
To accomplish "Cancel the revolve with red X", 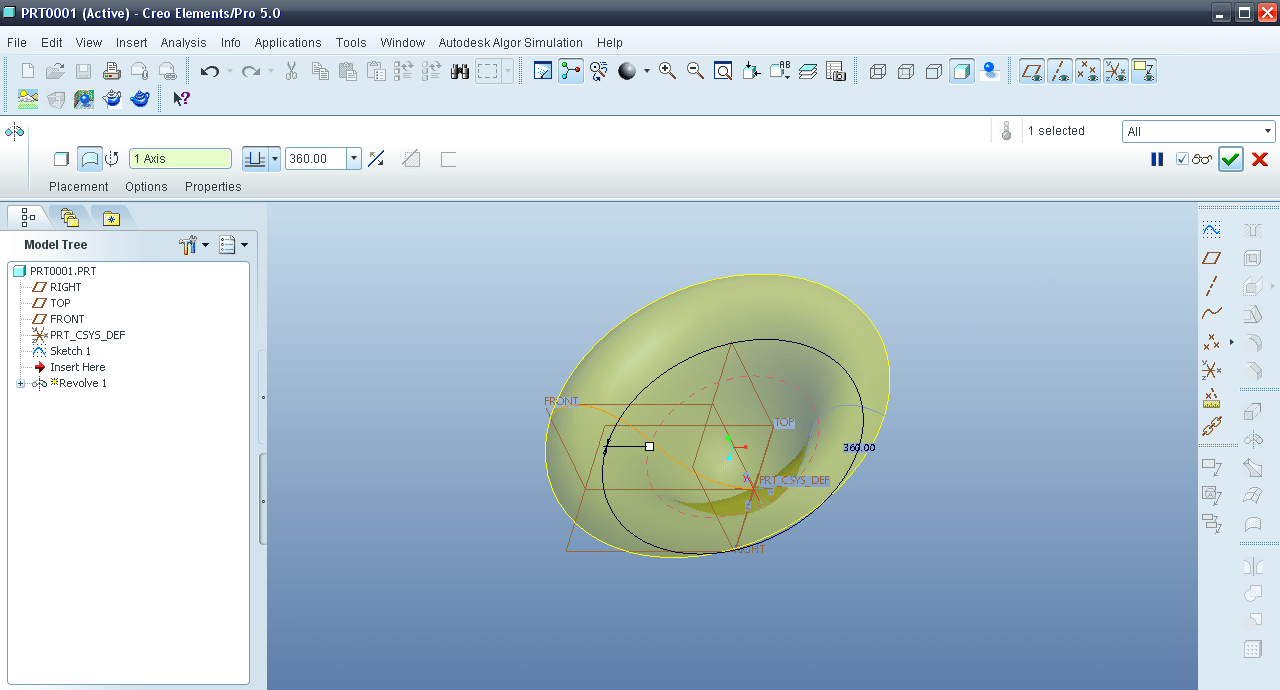I will [1260, 159].
